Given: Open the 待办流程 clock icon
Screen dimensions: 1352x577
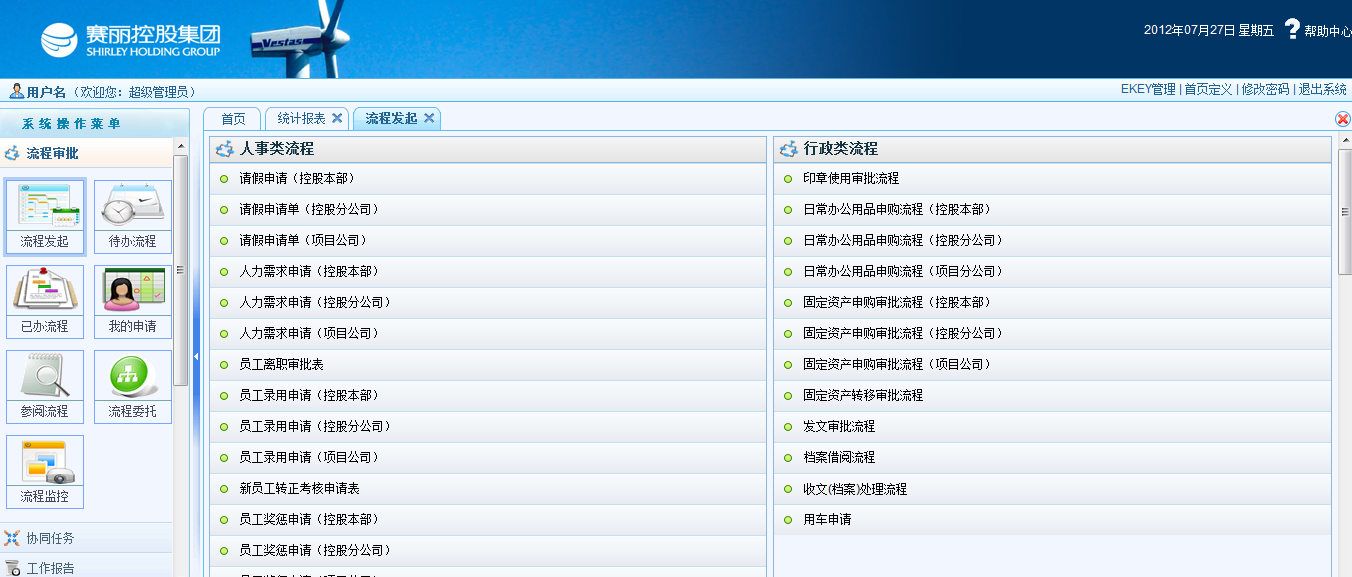Looking at the screenshot, I should (x=132, y=206).
